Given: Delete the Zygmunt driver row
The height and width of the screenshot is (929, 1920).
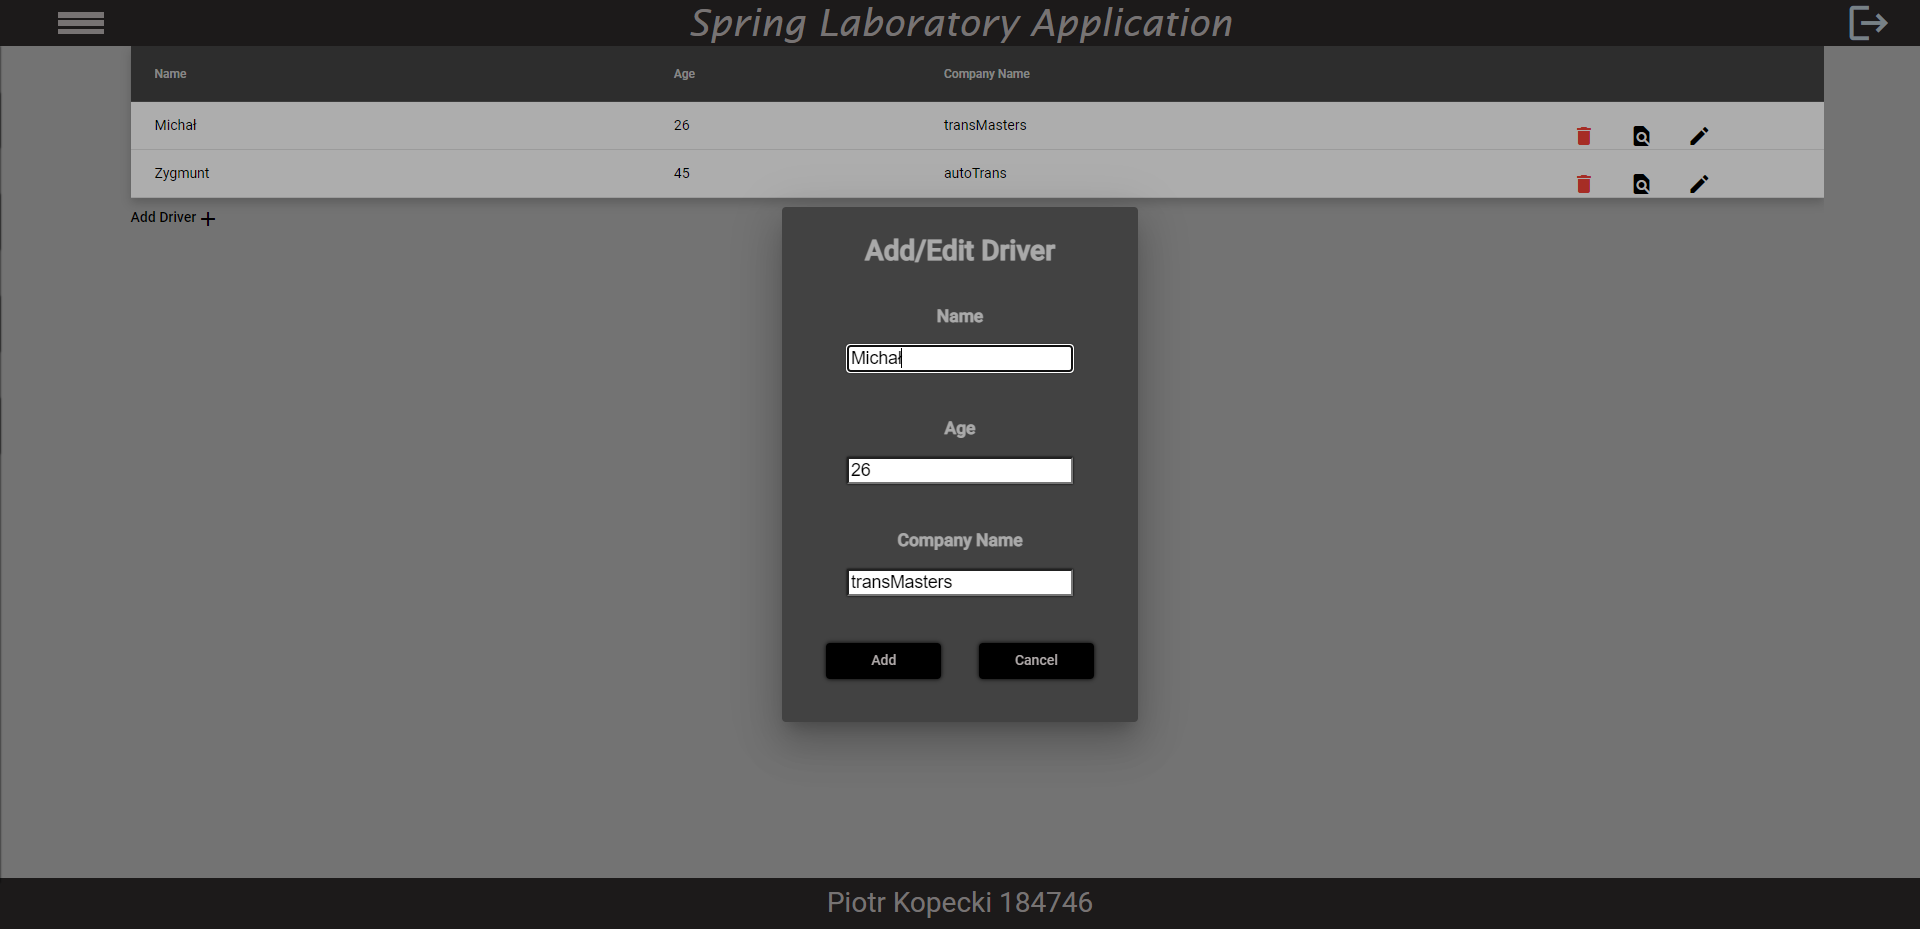Looking at the screenshot, I should (1584, 184).
